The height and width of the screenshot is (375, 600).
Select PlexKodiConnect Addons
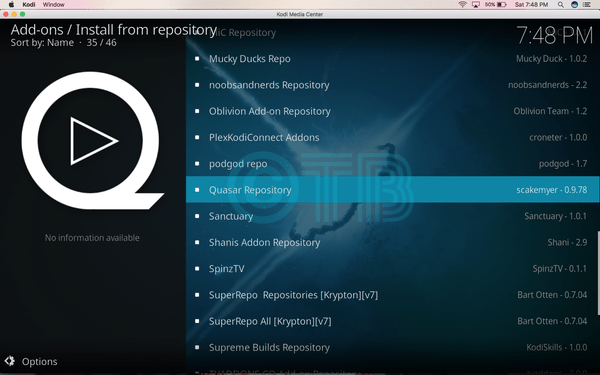[x=393, y=137]
